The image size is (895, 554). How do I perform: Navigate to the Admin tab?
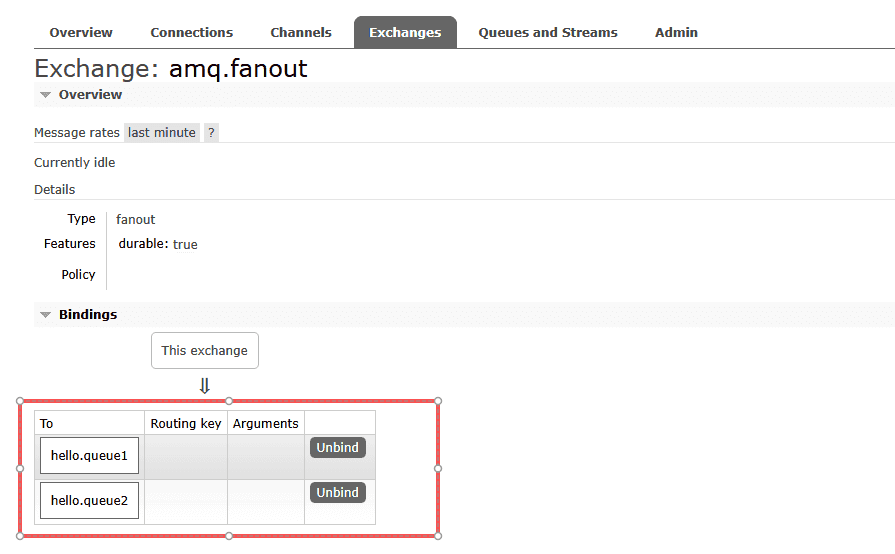pyautogui.click(x=676, y=33)
